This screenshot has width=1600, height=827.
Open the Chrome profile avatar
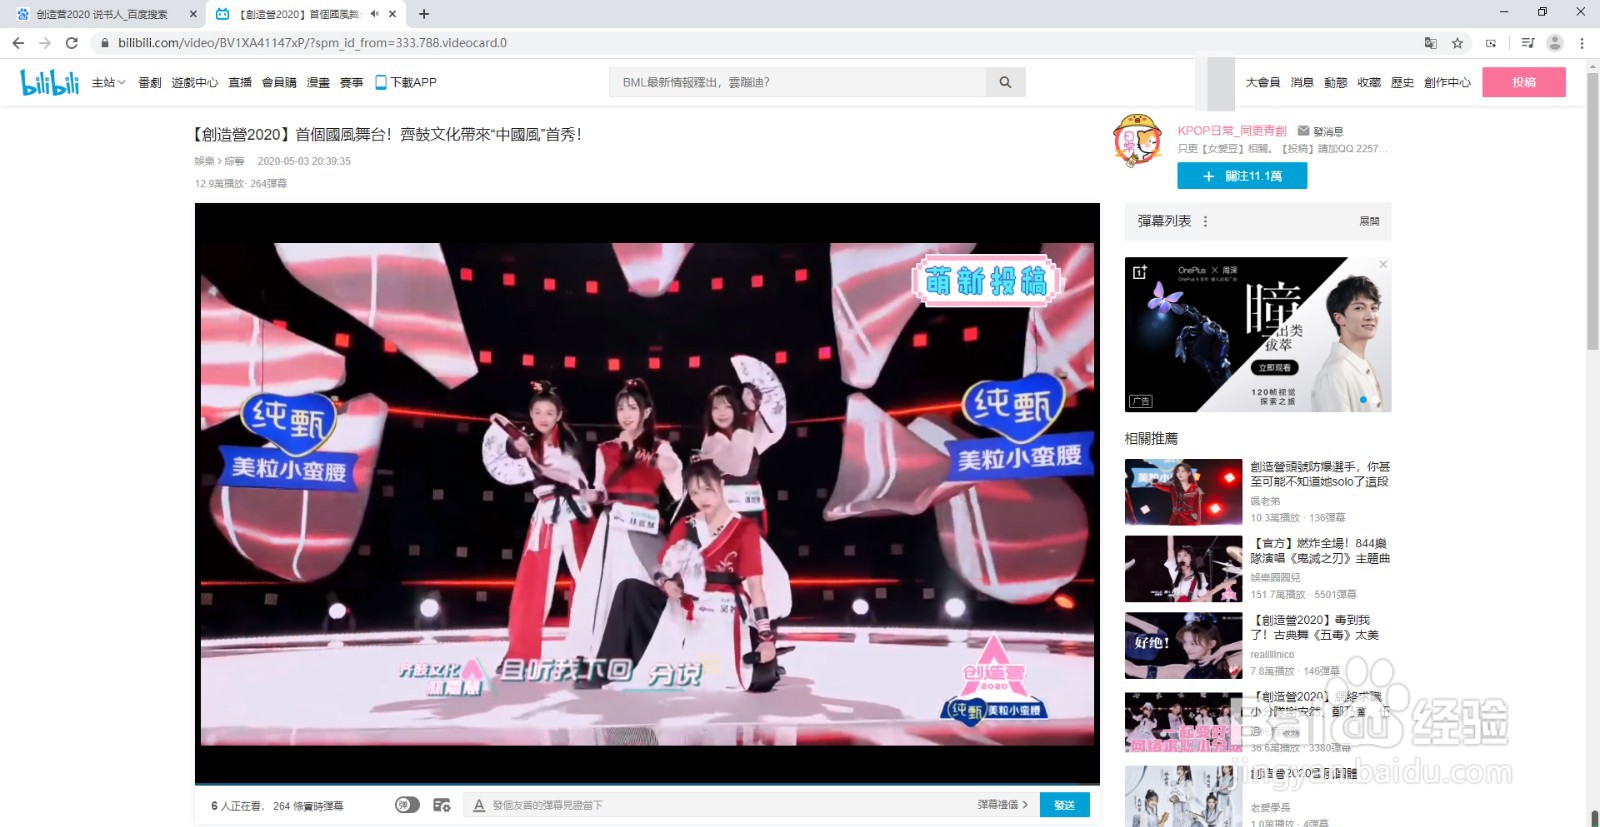1555,43
